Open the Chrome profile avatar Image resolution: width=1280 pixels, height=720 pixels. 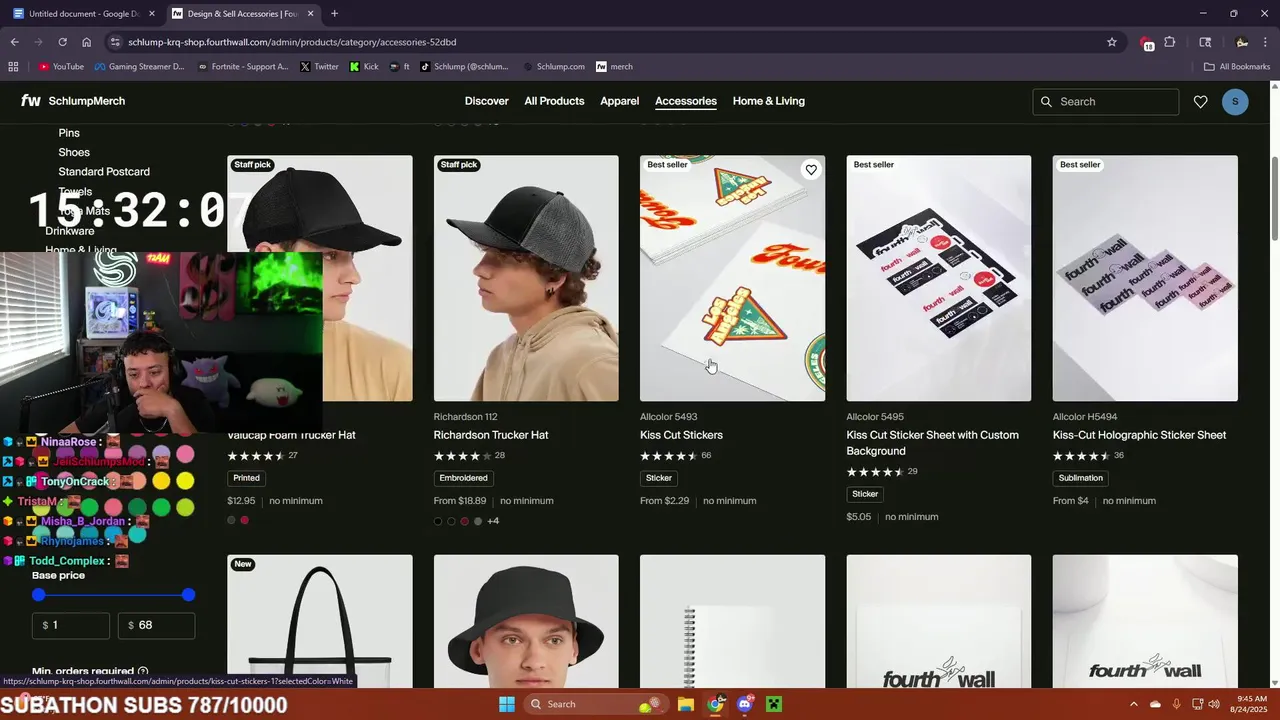point(1242,42)
